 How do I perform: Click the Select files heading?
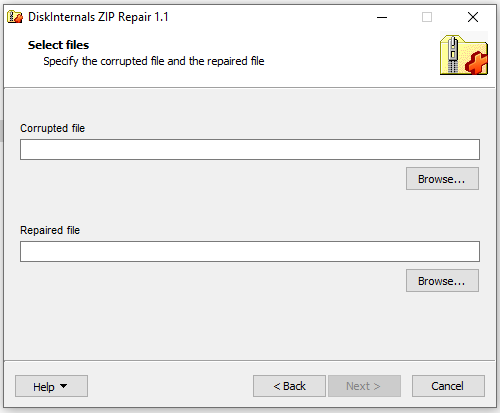click(58, 45)
